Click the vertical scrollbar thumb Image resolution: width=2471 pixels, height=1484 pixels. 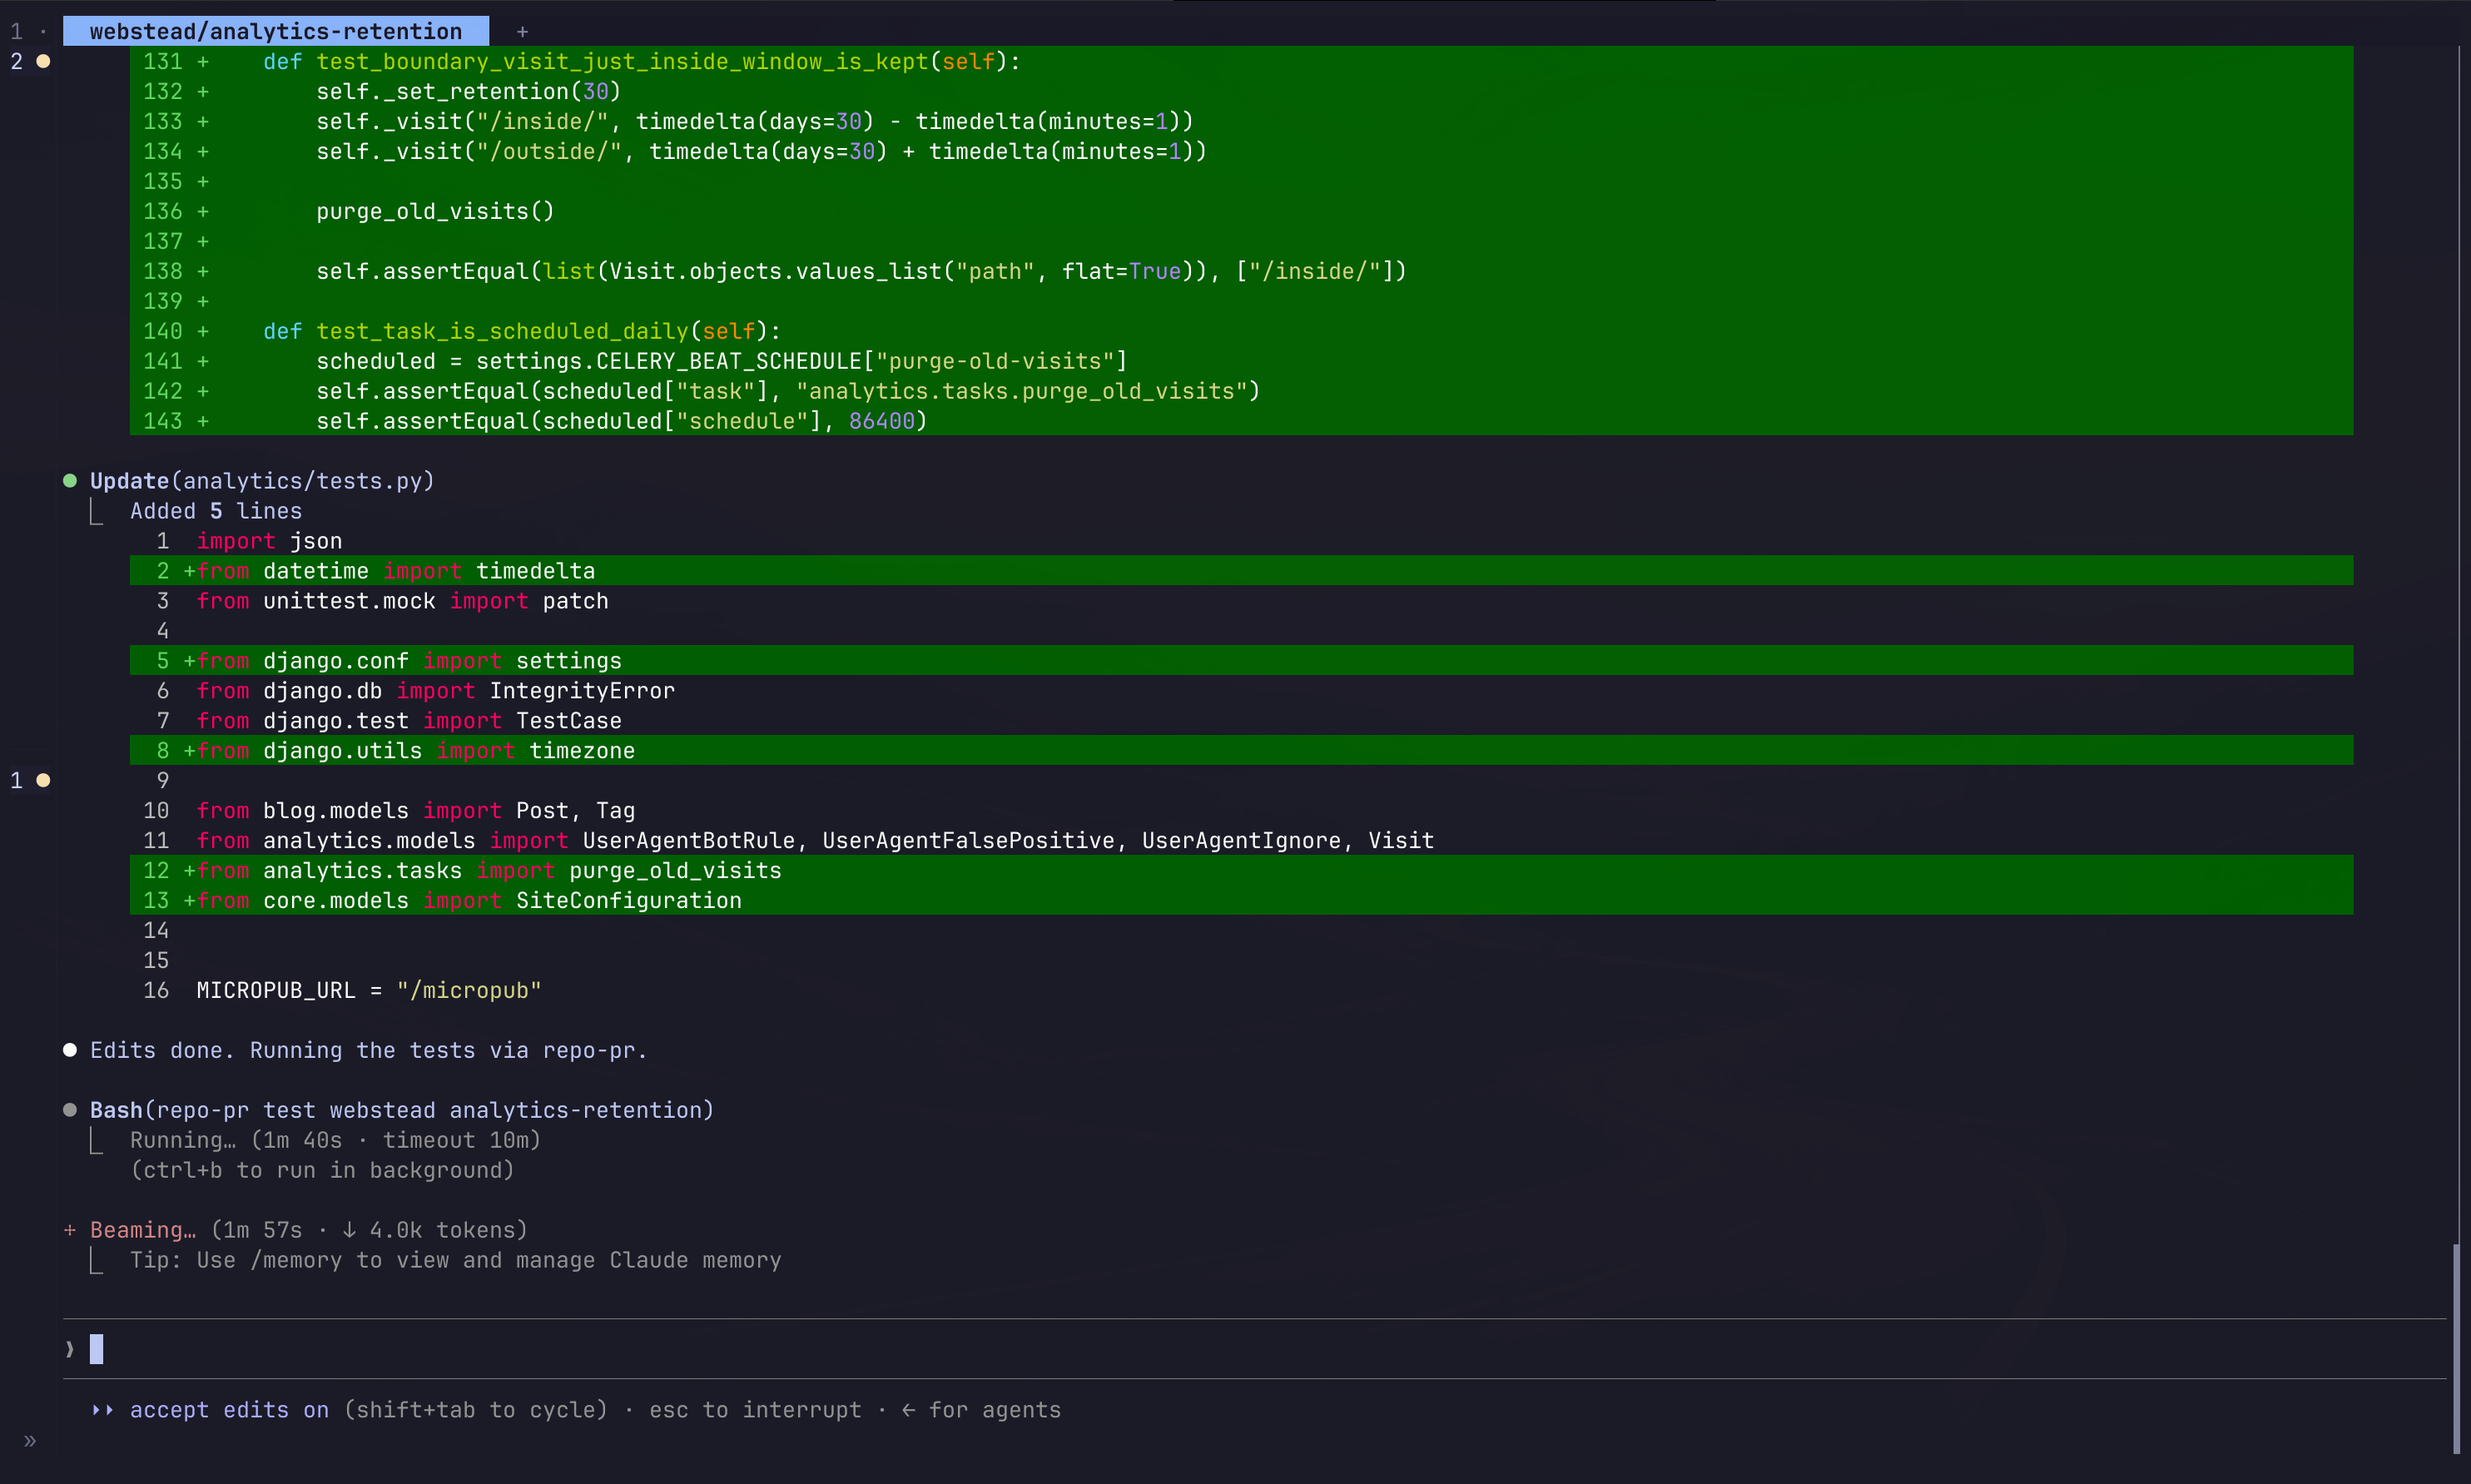pyautogui.click(x=2456, y=1348)
